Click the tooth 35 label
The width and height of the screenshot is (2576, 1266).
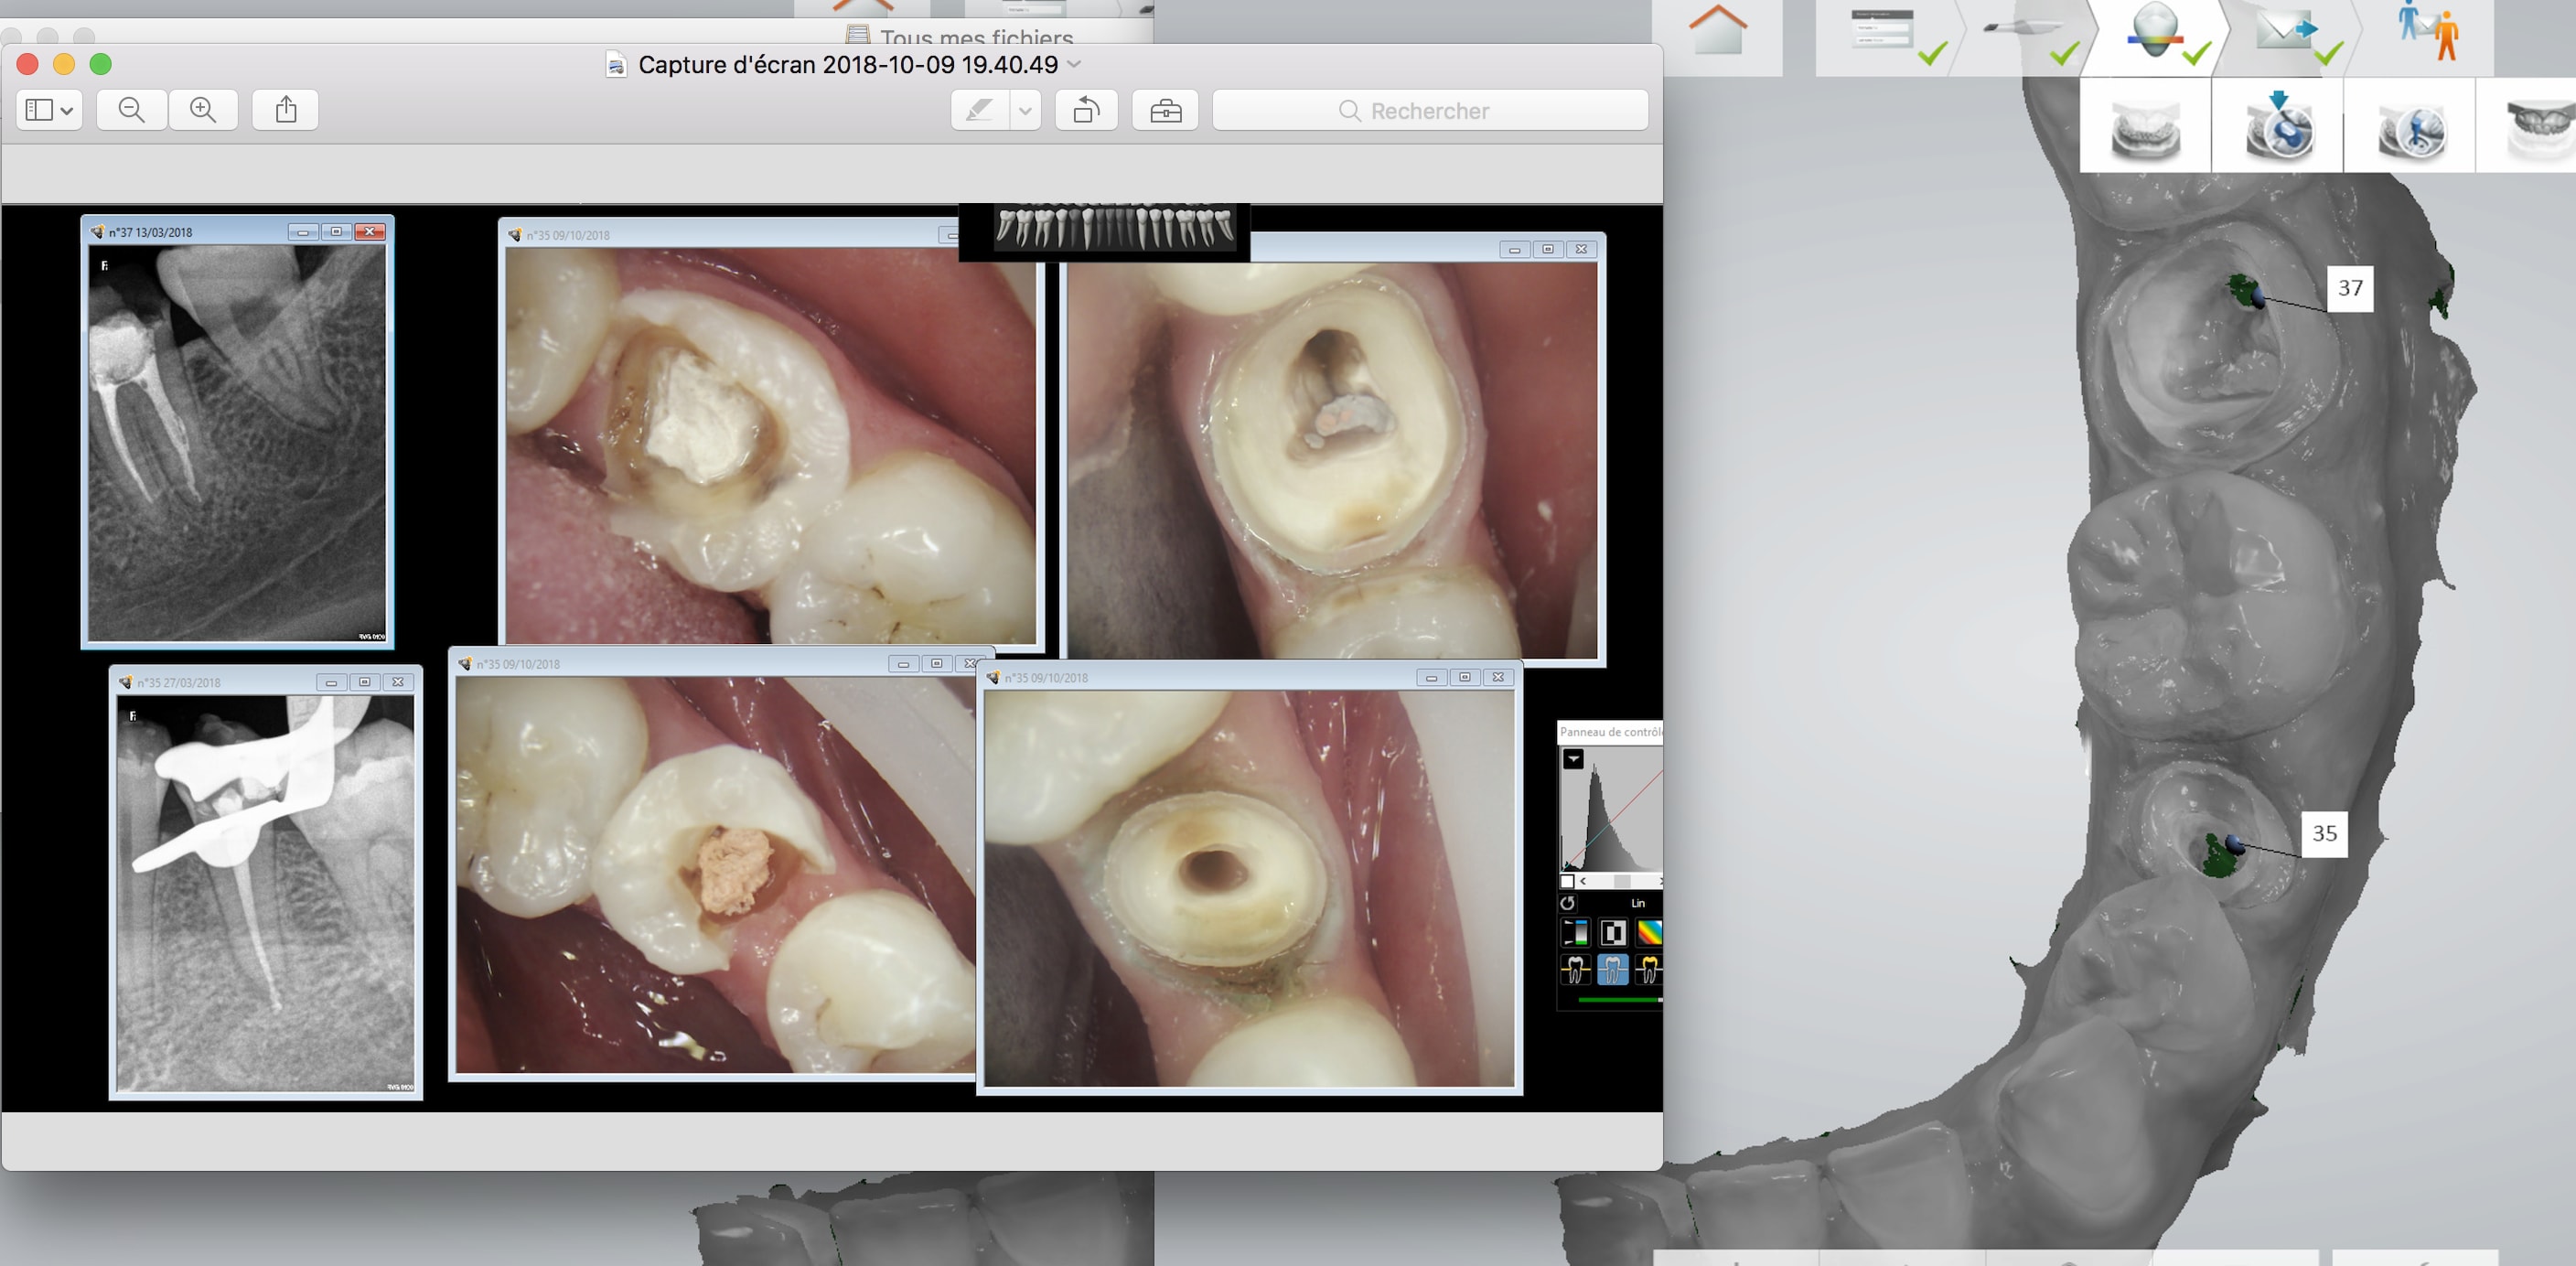pos(2324,833)
